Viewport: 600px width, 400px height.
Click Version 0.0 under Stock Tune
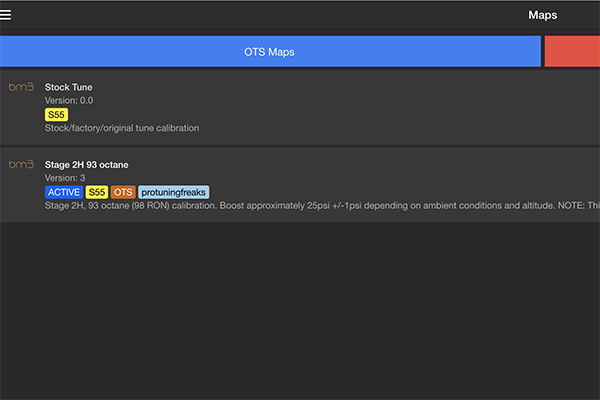click(x=69, y=100)
